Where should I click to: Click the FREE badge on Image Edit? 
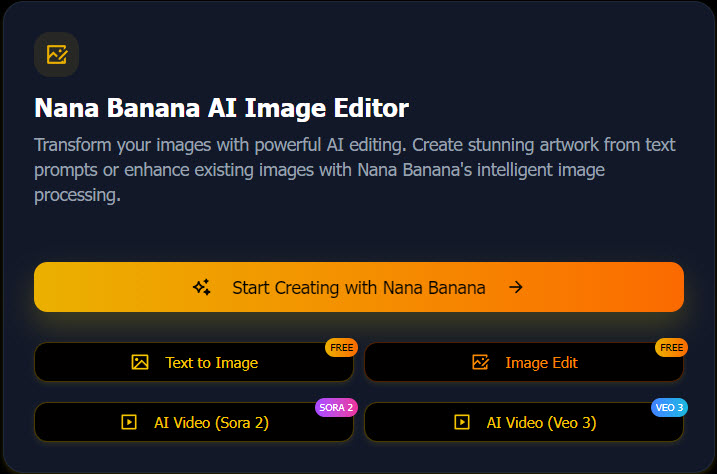(x=672, y=348)
